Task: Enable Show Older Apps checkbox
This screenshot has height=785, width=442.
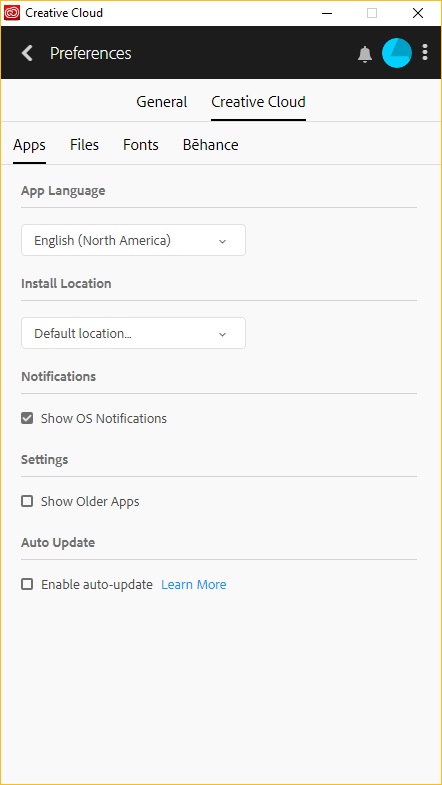Action: click(27, 501)
